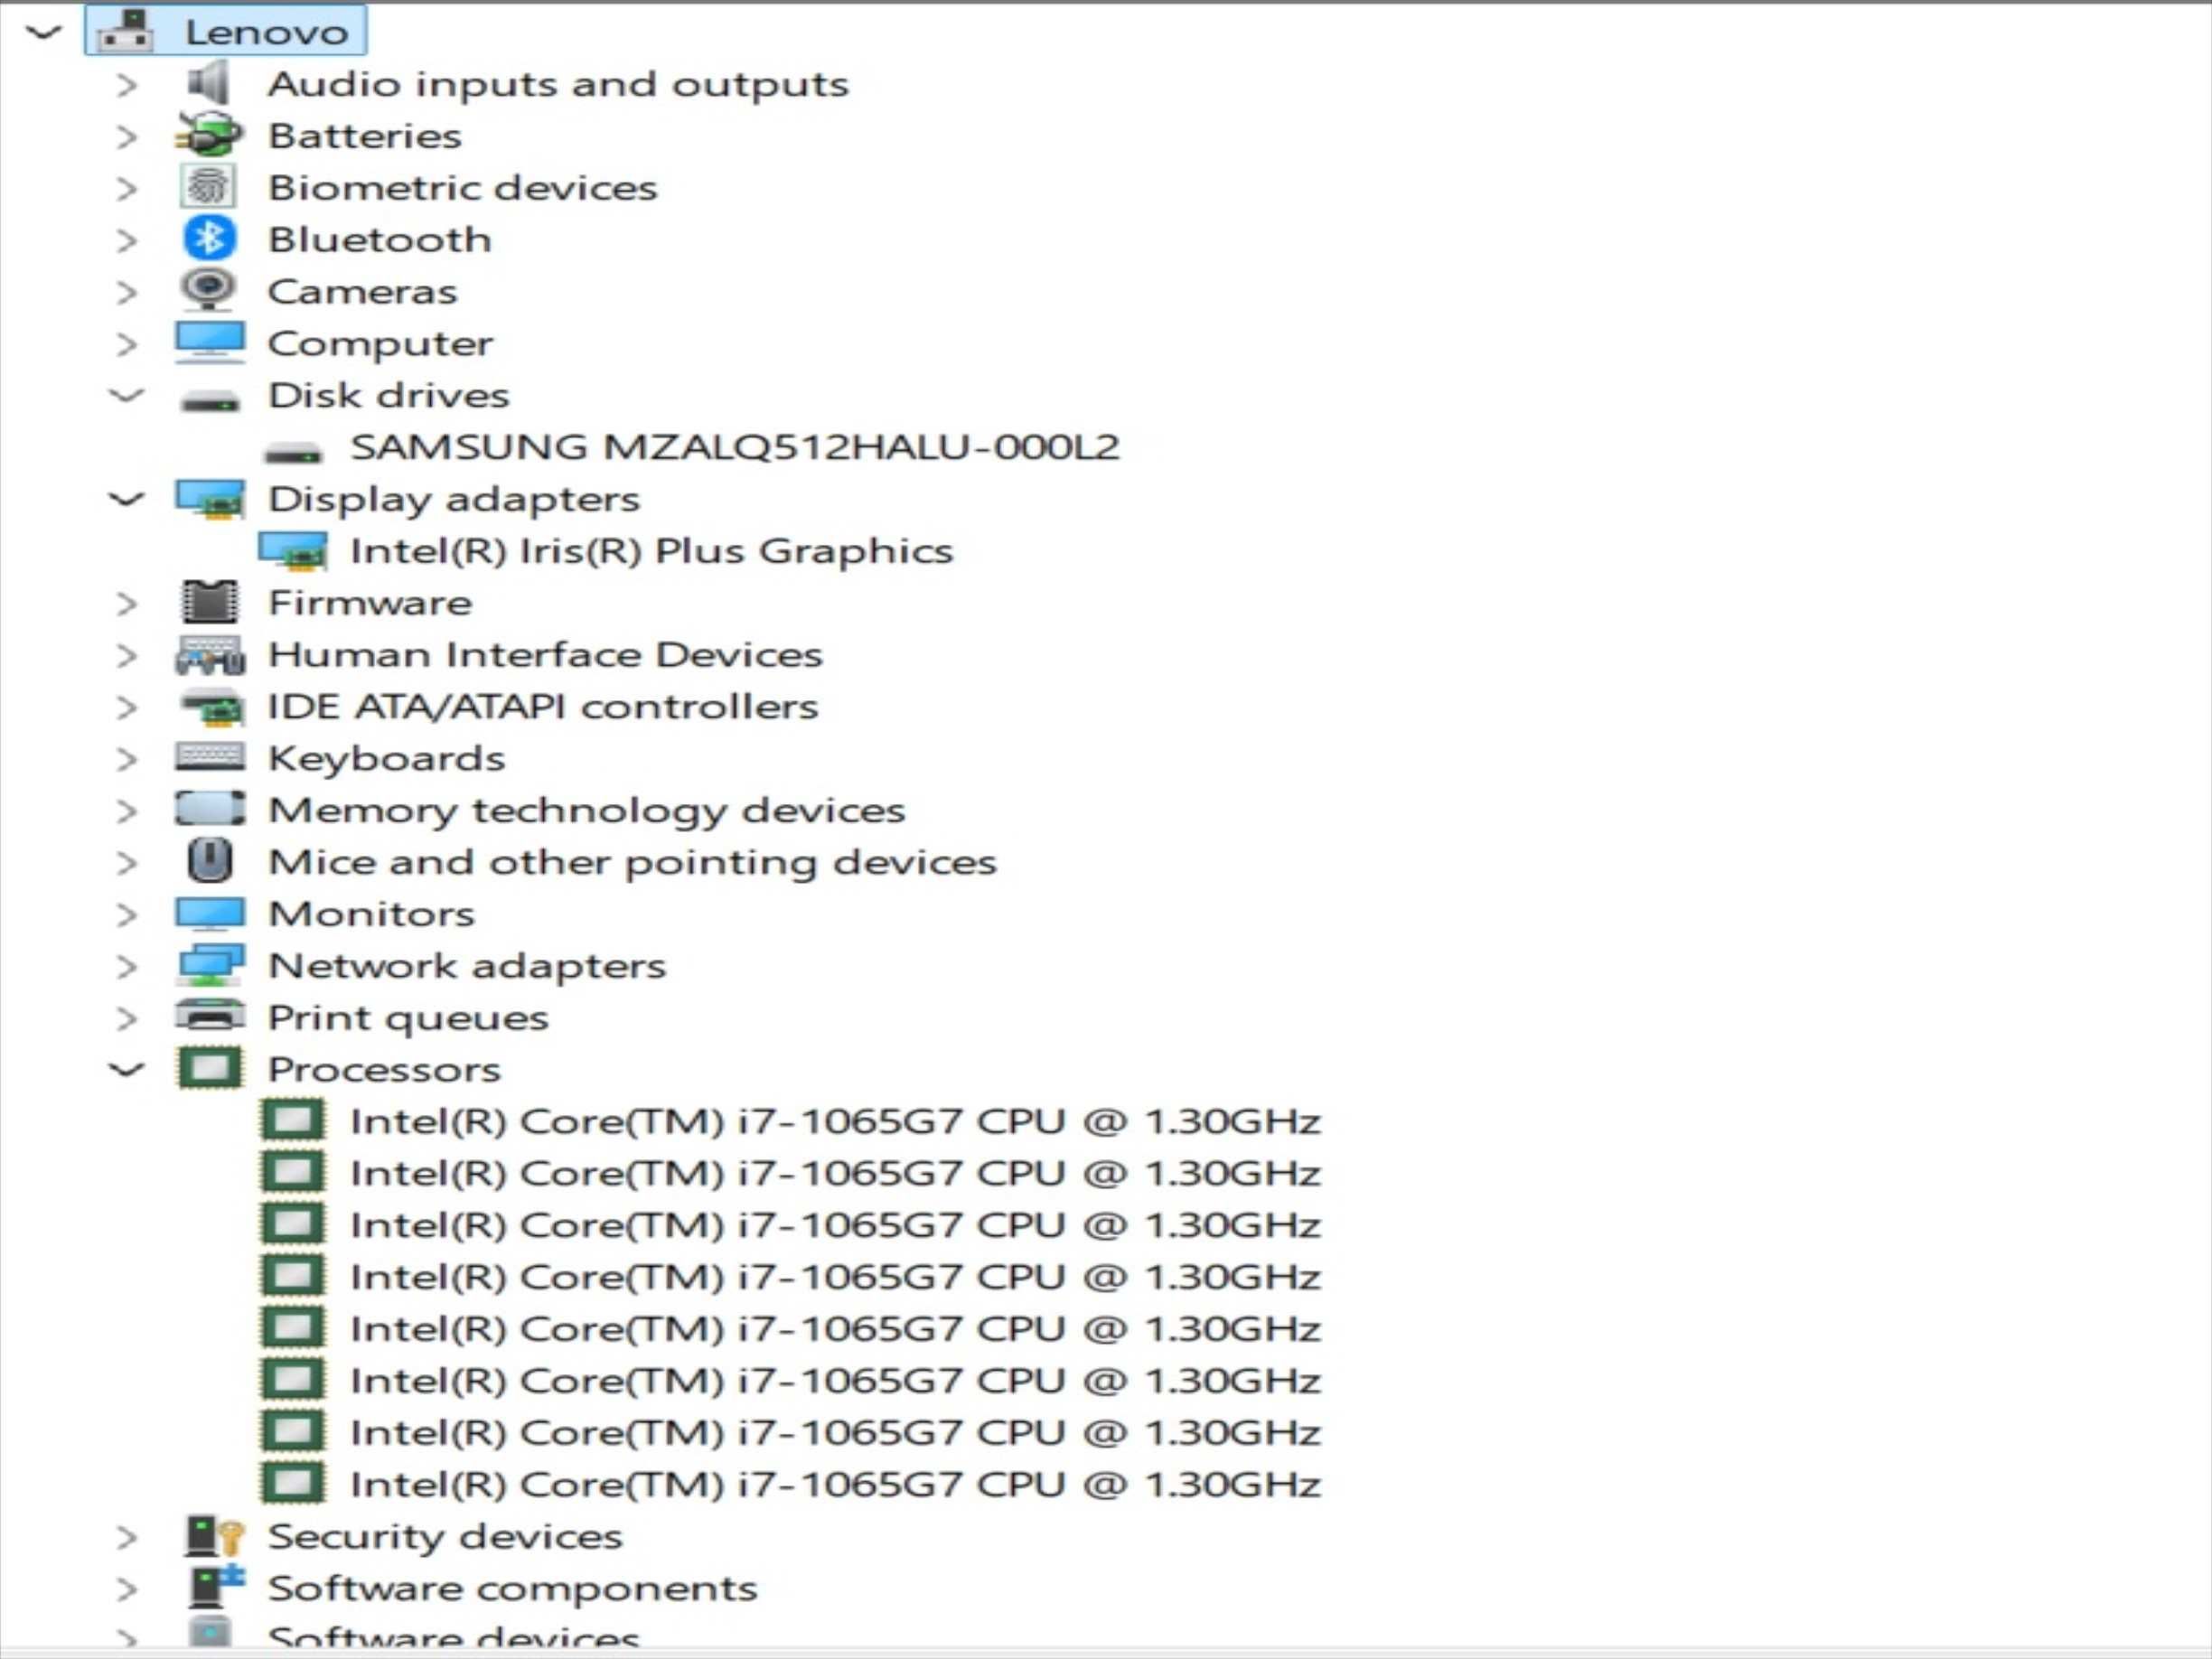Select the Display adapters label
This screenshot has width=2212, height=1659.
454,499
